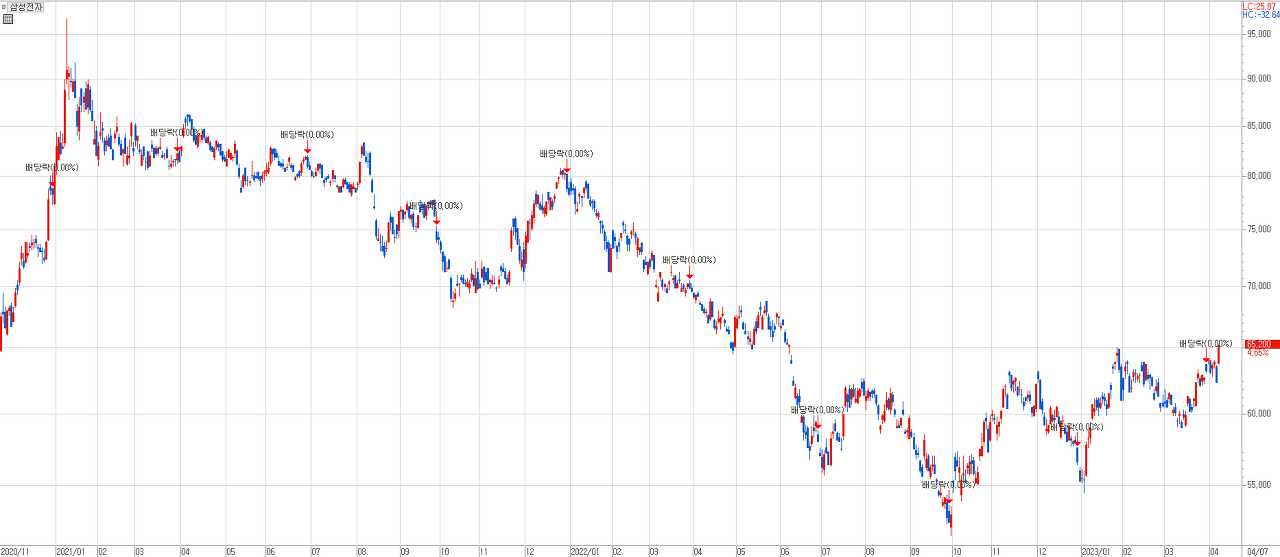Click the LC:25.87 indicator text
This screenshot has width=1280, height=557.
tap(1260, 6)
